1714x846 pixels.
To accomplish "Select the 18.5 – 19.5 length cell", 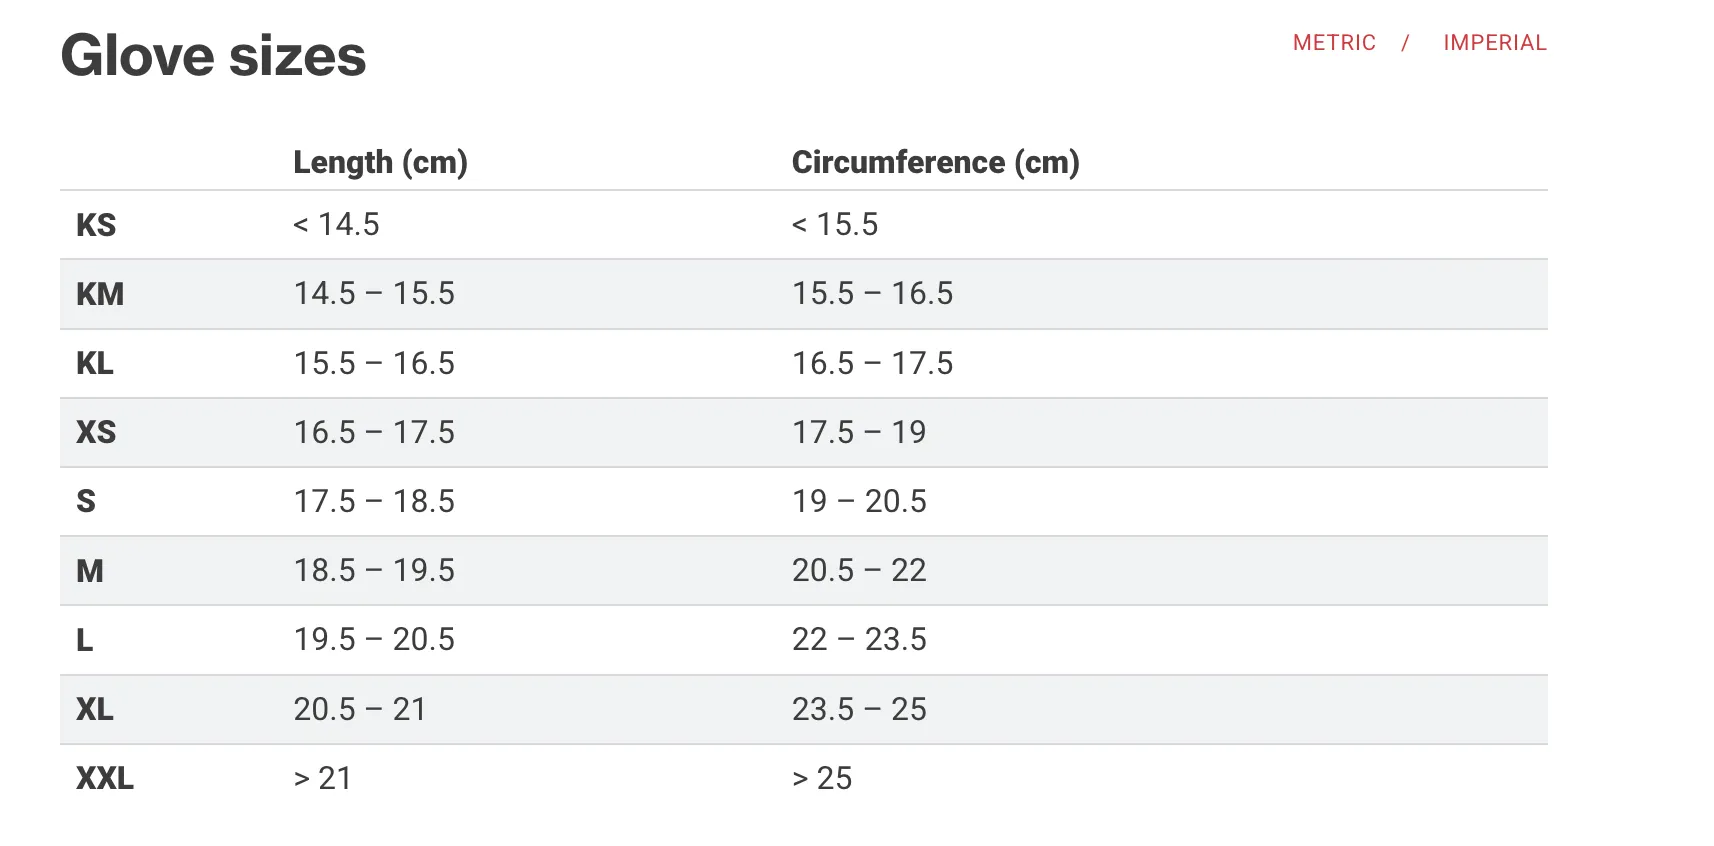I will pyautogui.click(x=374, y=570).
